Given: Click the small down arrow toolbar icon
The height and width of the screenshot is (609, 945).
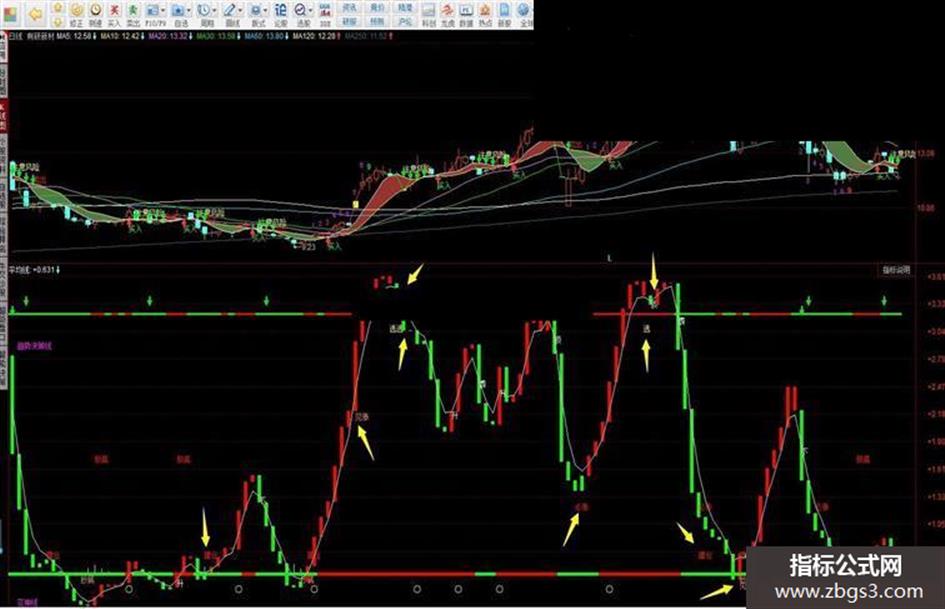Looking at the screenshot, I should [x=57, y=22].
